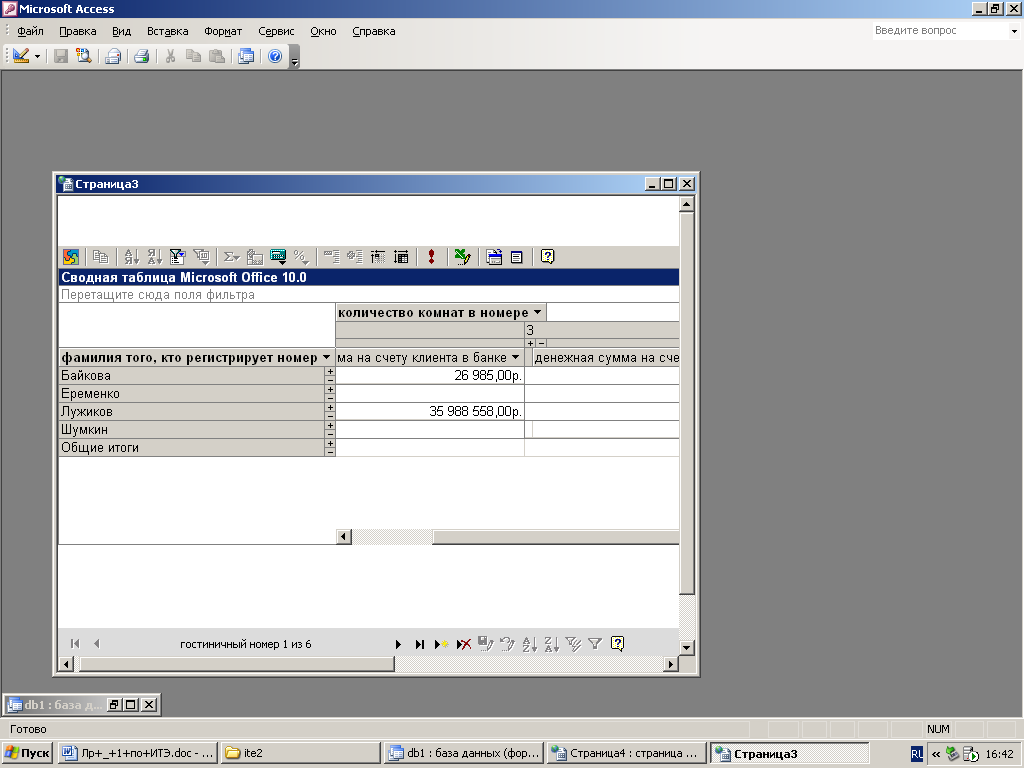
Task: Click the navigation bar Help icon
Action: pos(617,644)
